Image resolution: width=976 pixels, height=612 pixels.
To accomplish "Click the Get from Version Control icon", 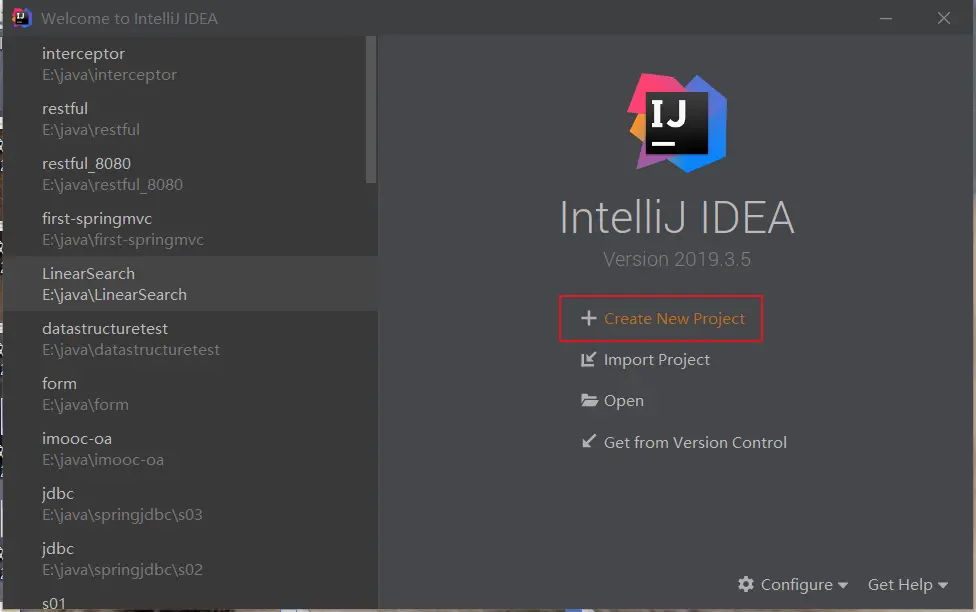I will (589, 442).
